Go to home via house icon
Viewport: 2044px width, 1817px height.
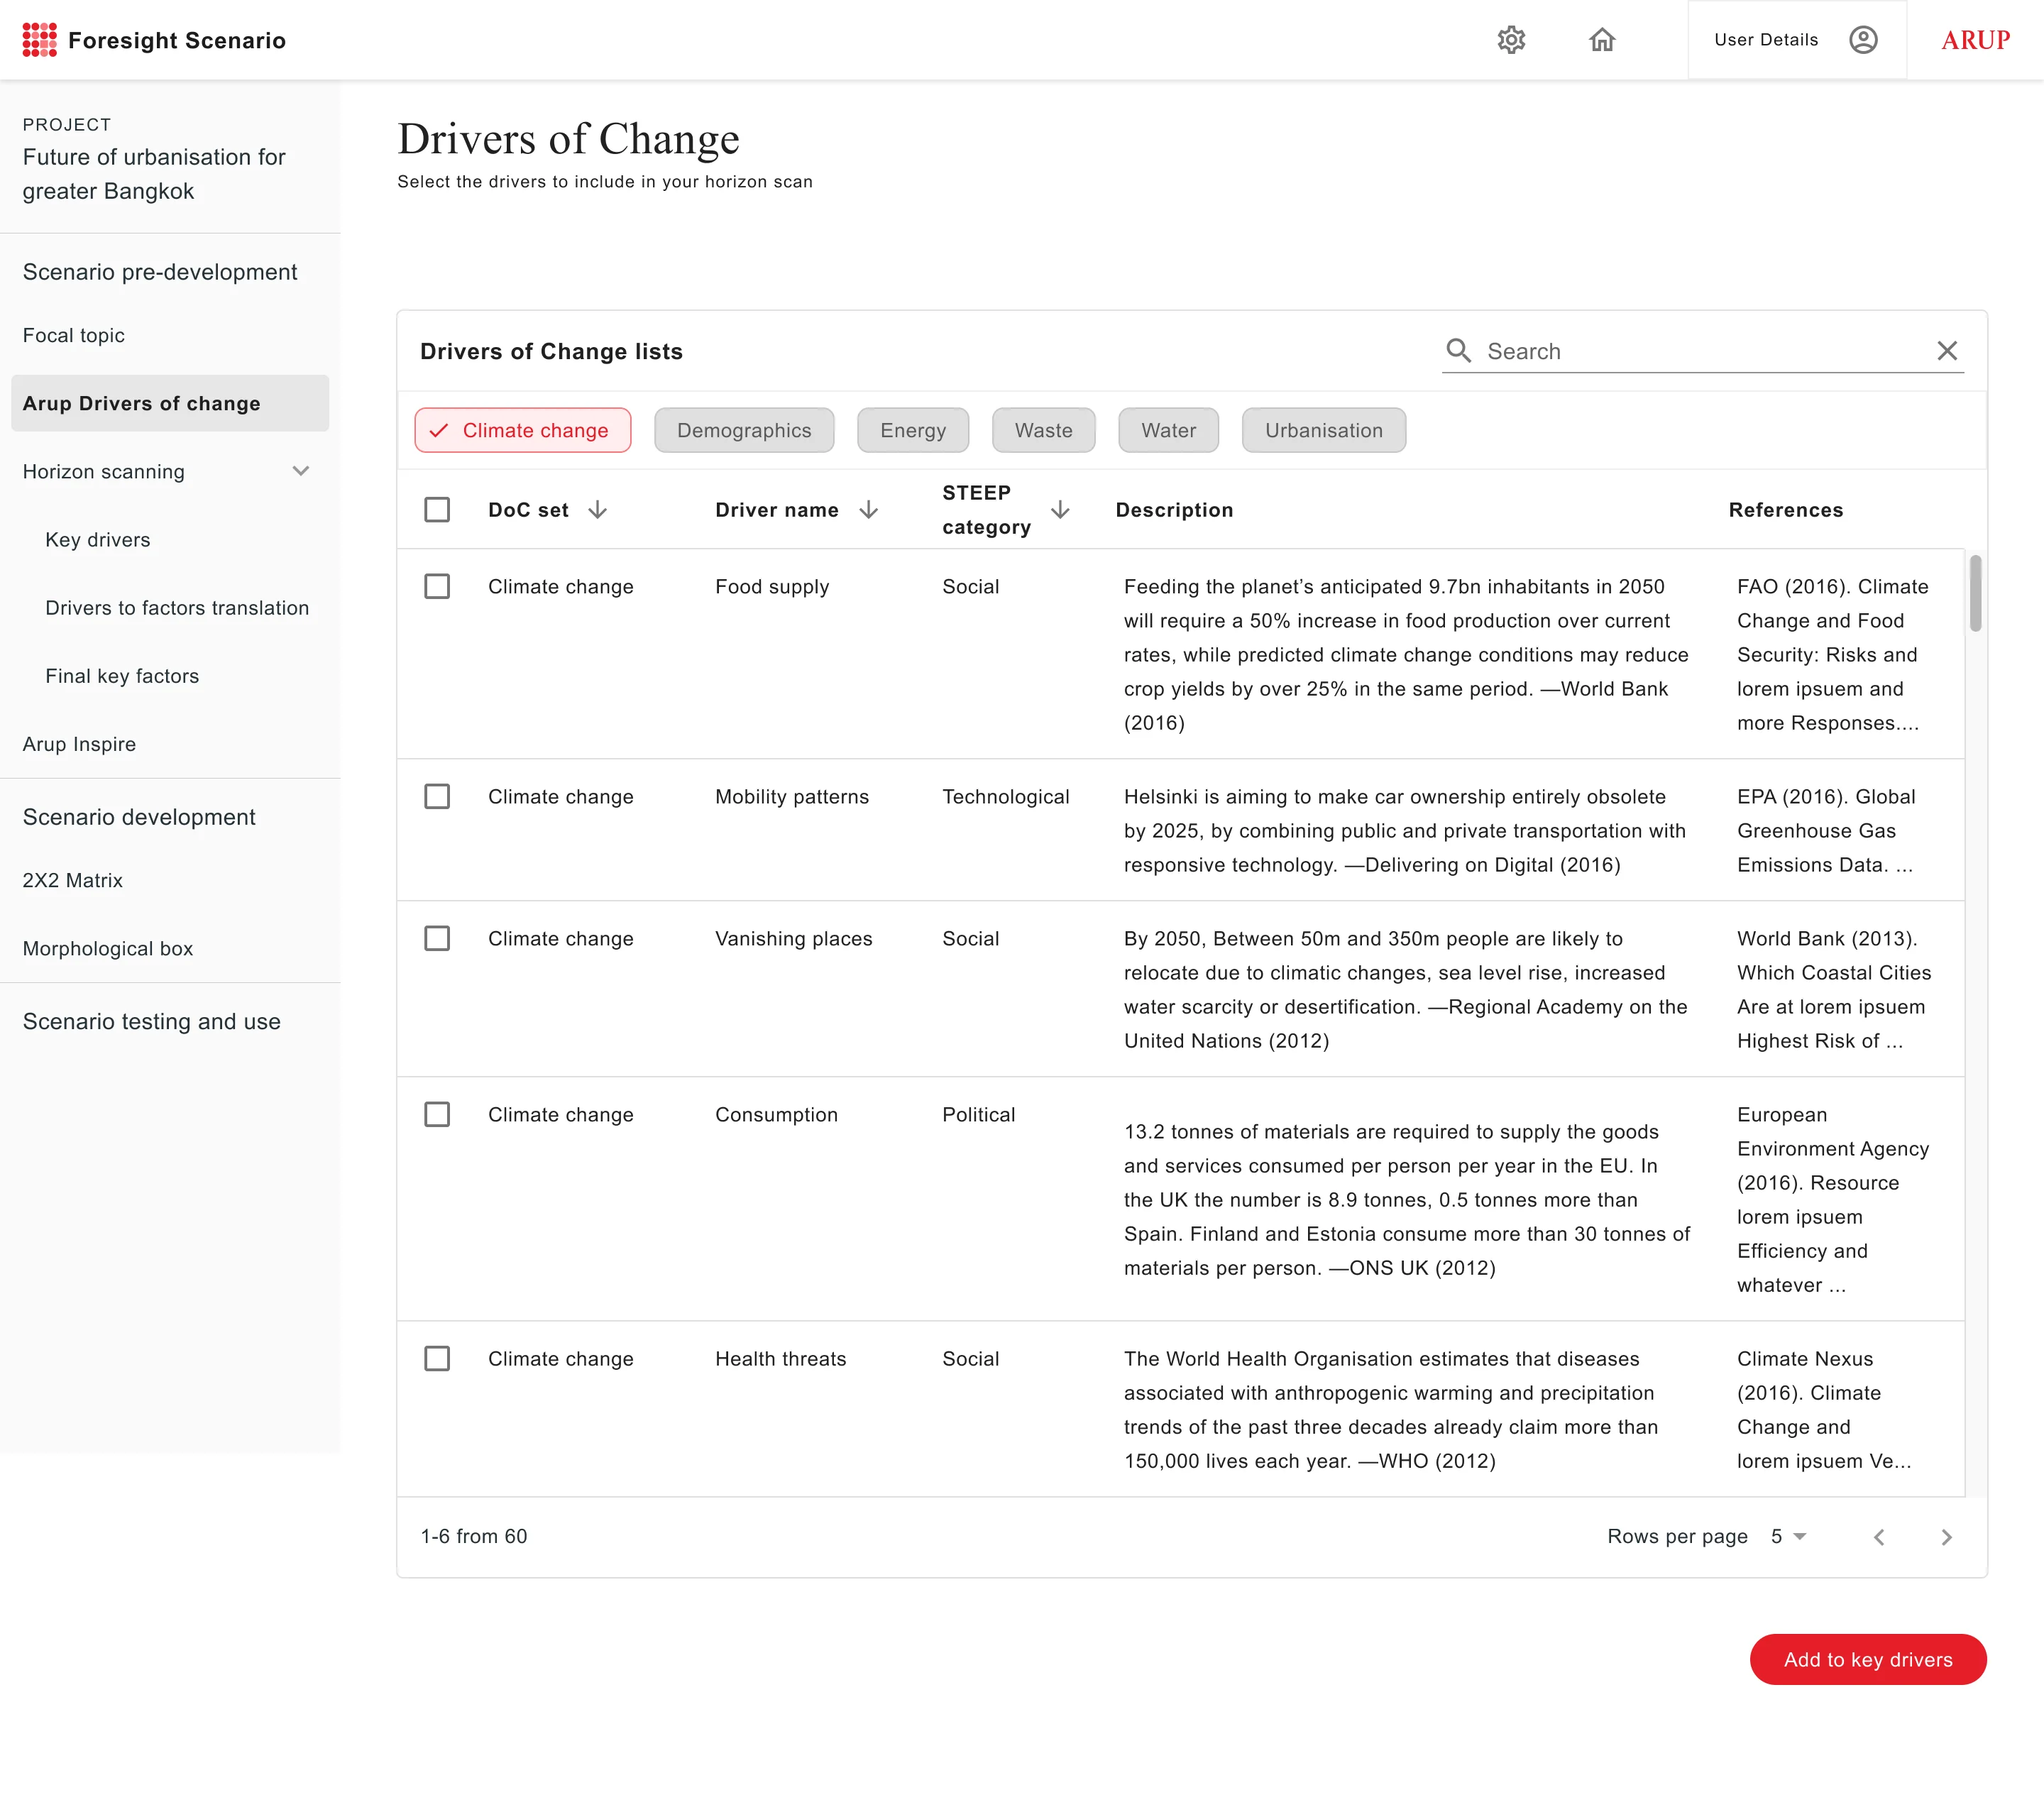tap(1602, 40)
